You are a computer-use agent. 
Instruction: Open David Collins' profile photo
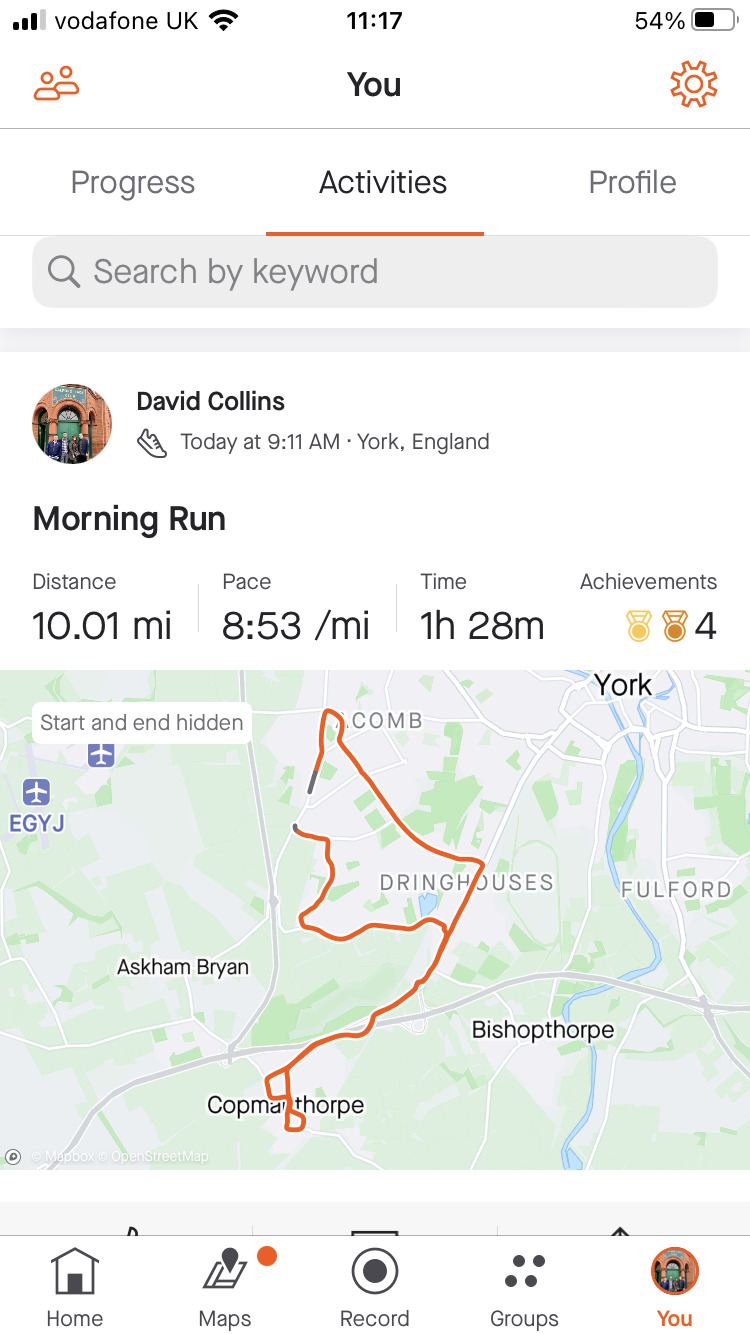point(71,423)
